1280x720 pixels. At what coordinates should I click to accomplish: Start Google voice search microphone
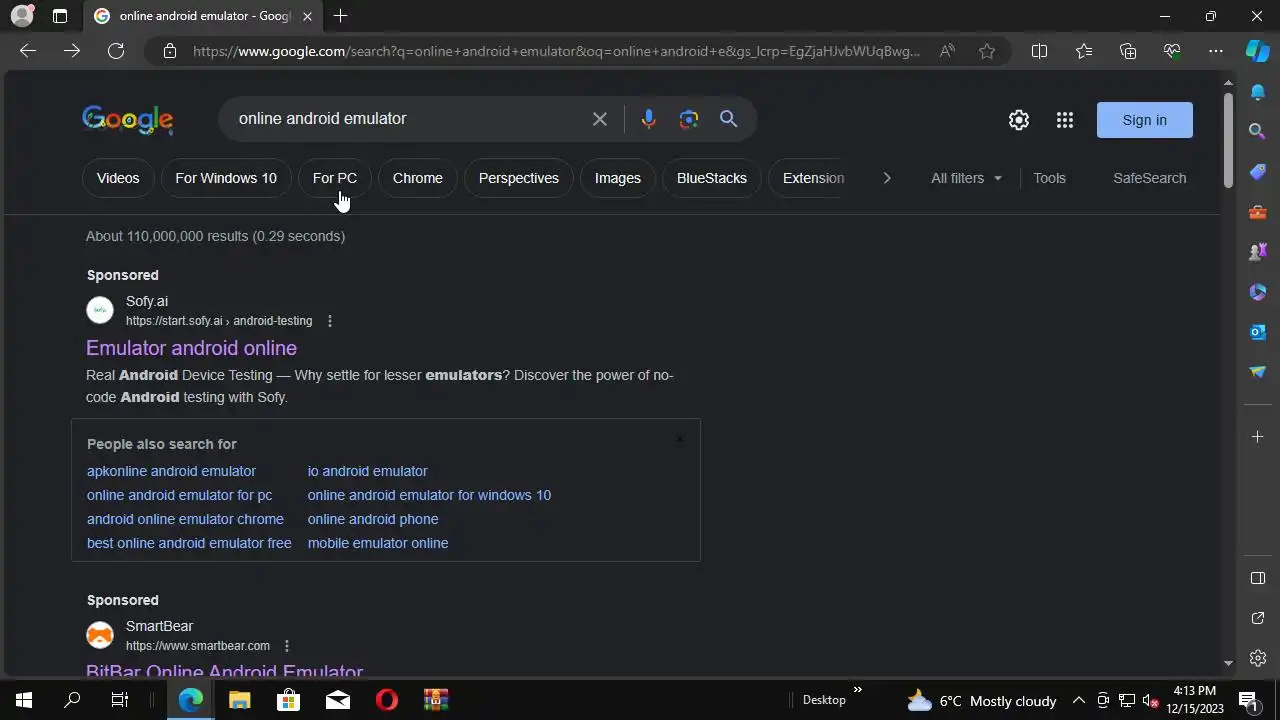[x=648, y=119]
